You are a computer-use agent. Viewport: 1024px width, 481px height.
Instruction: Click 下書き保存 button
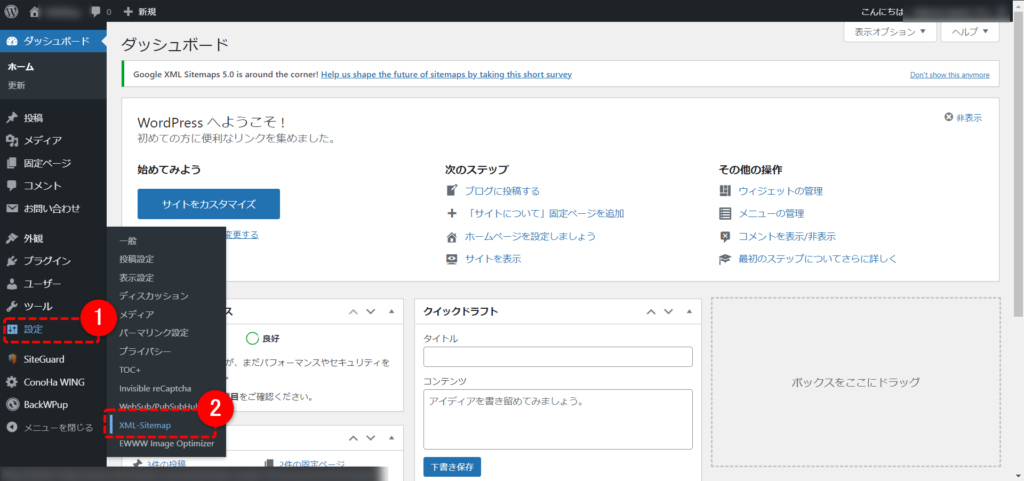click(x=452, y=467)
